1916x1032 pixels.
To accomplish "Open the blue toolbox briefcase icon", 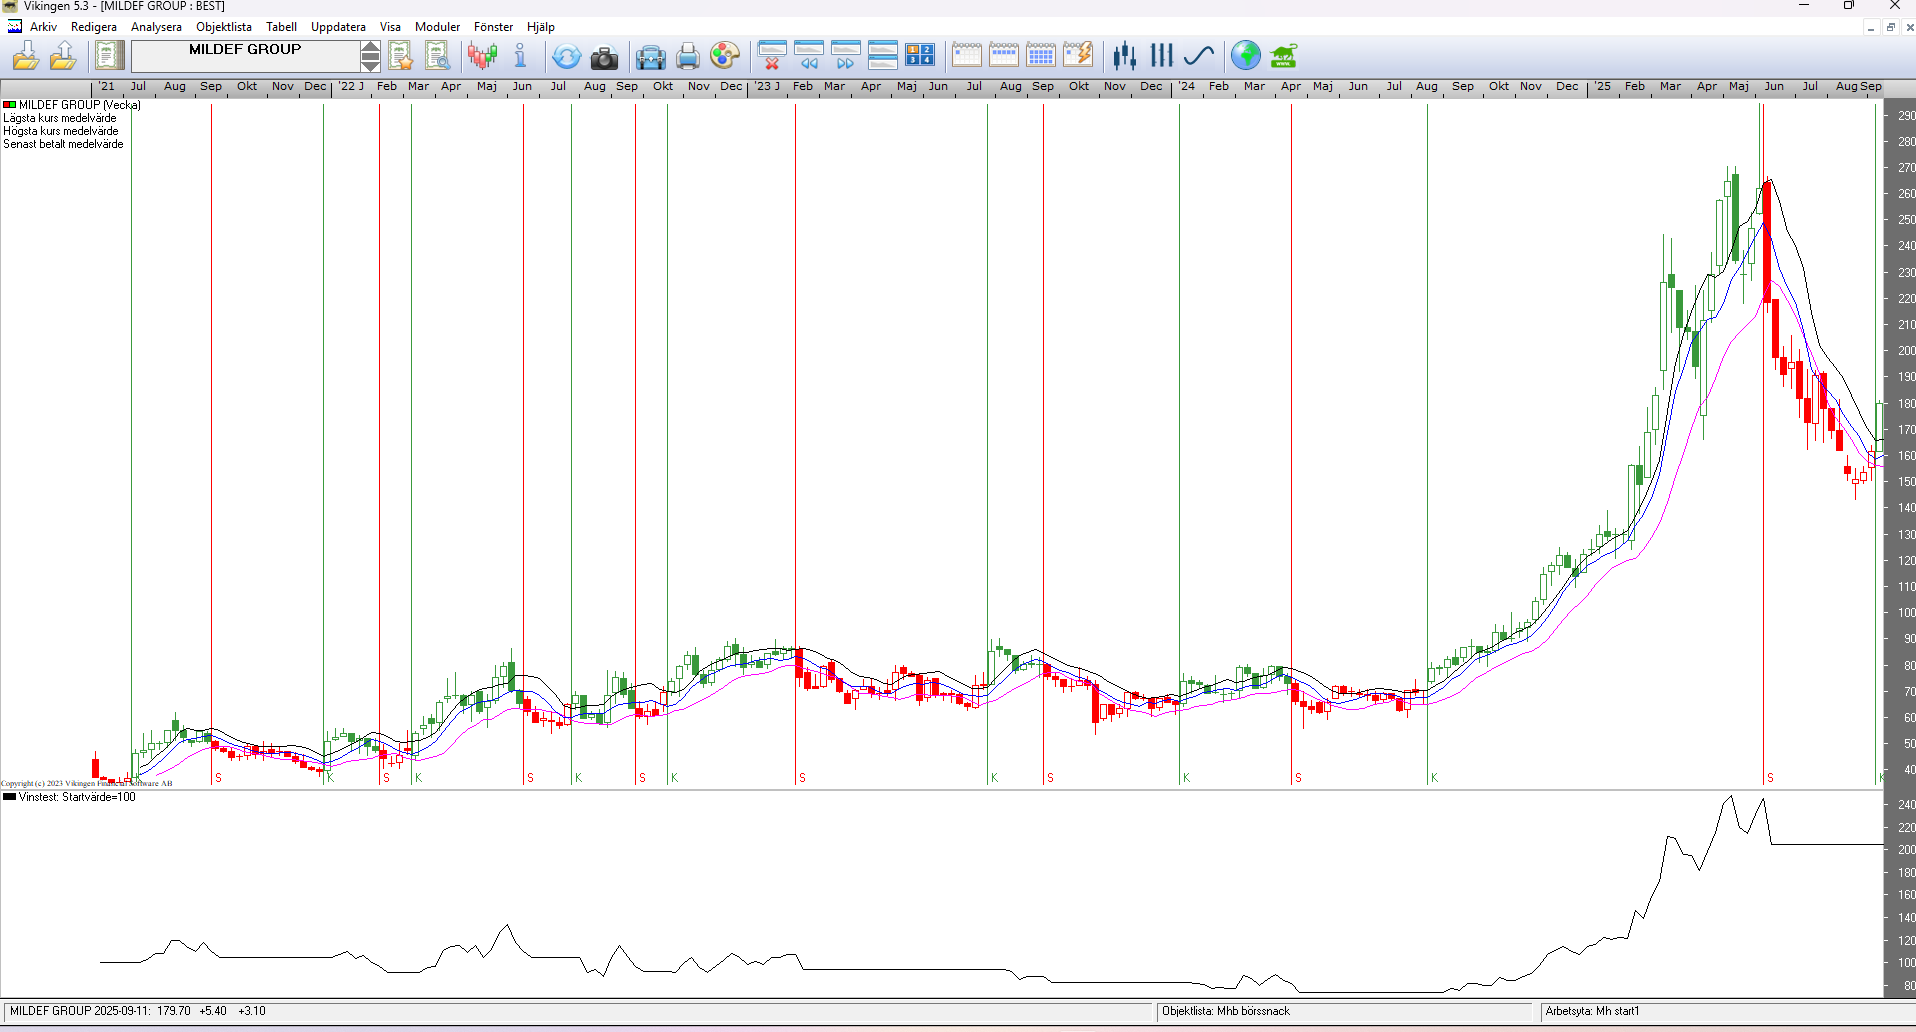I will coord(651,57).
